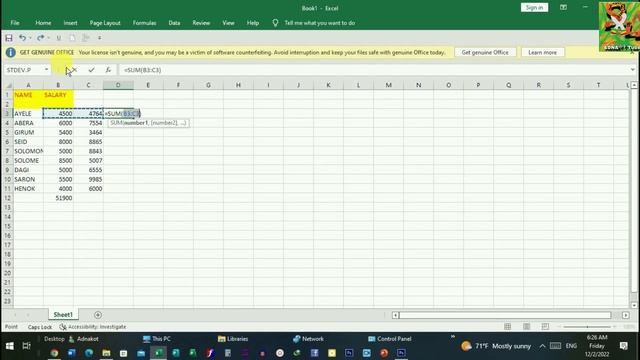The width and height of the screenshot is (640, 360).
Task: Open Network toolbar shortcut
Action: pyautogui.click(x=308, y=339)
